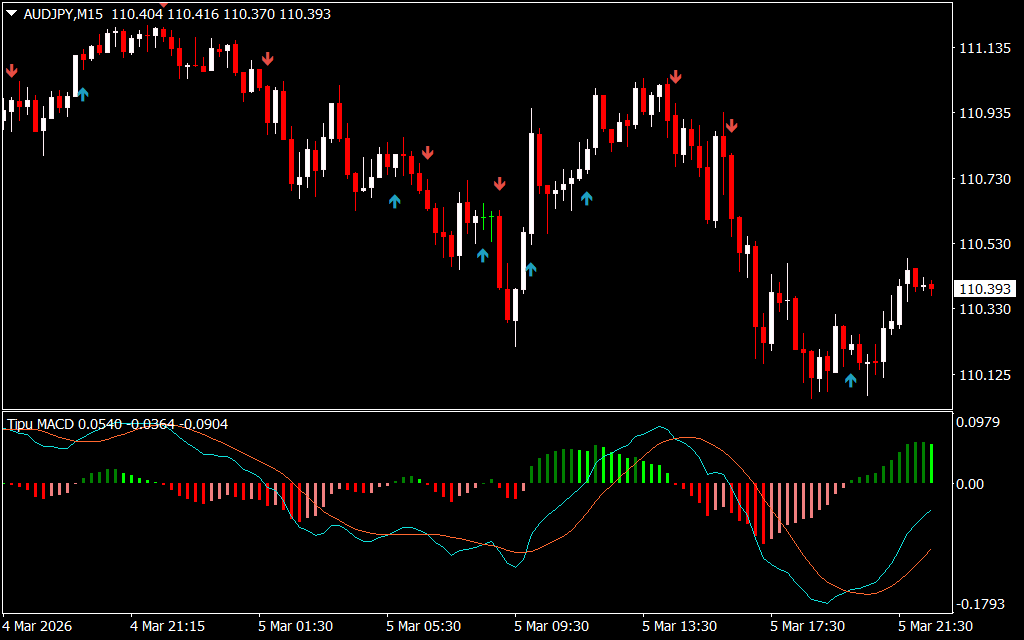The image size is (1024, 640).
Task: Click the 110.125 price scale label
Action: [x=985, y=376]
